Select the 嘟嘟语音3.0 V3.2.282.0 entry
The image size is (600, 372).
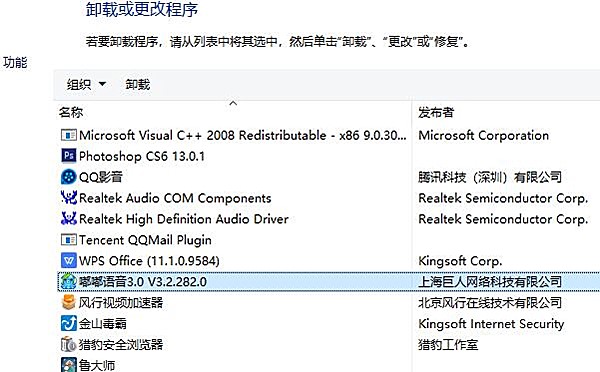(x=328, y=282)
